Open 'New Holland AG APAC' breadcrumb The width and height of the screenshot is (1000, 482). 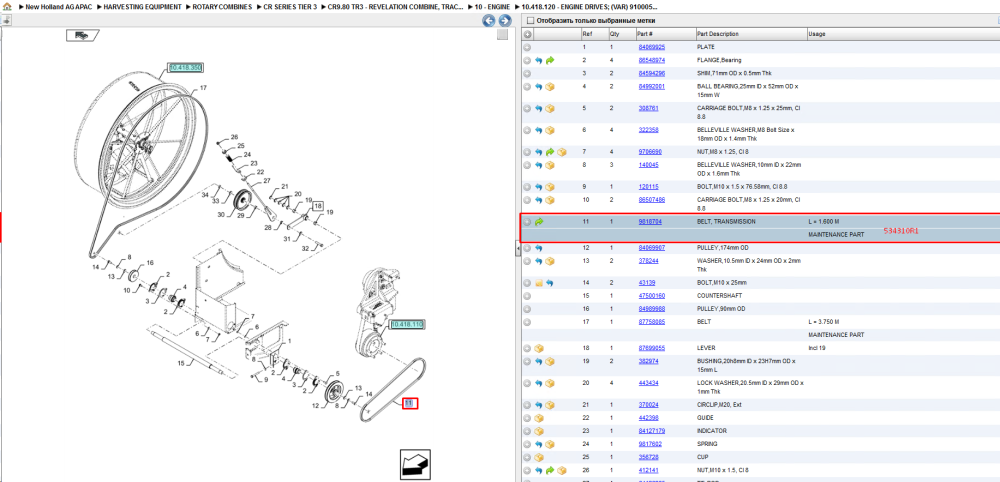[x=58, y=6]
